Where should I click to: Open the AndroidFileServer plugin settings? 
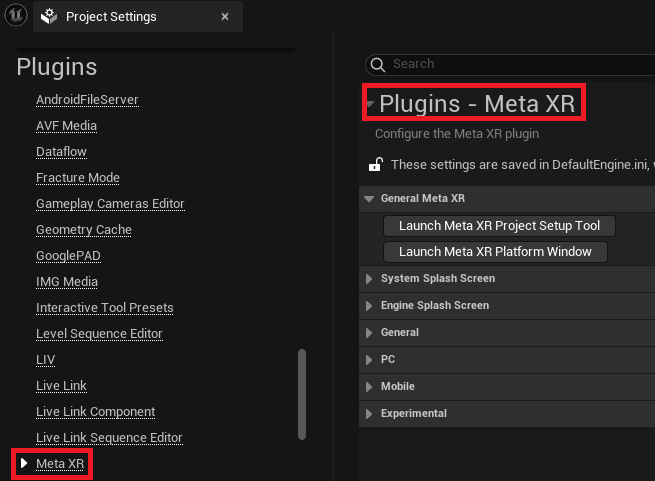(x=87, y=100)
